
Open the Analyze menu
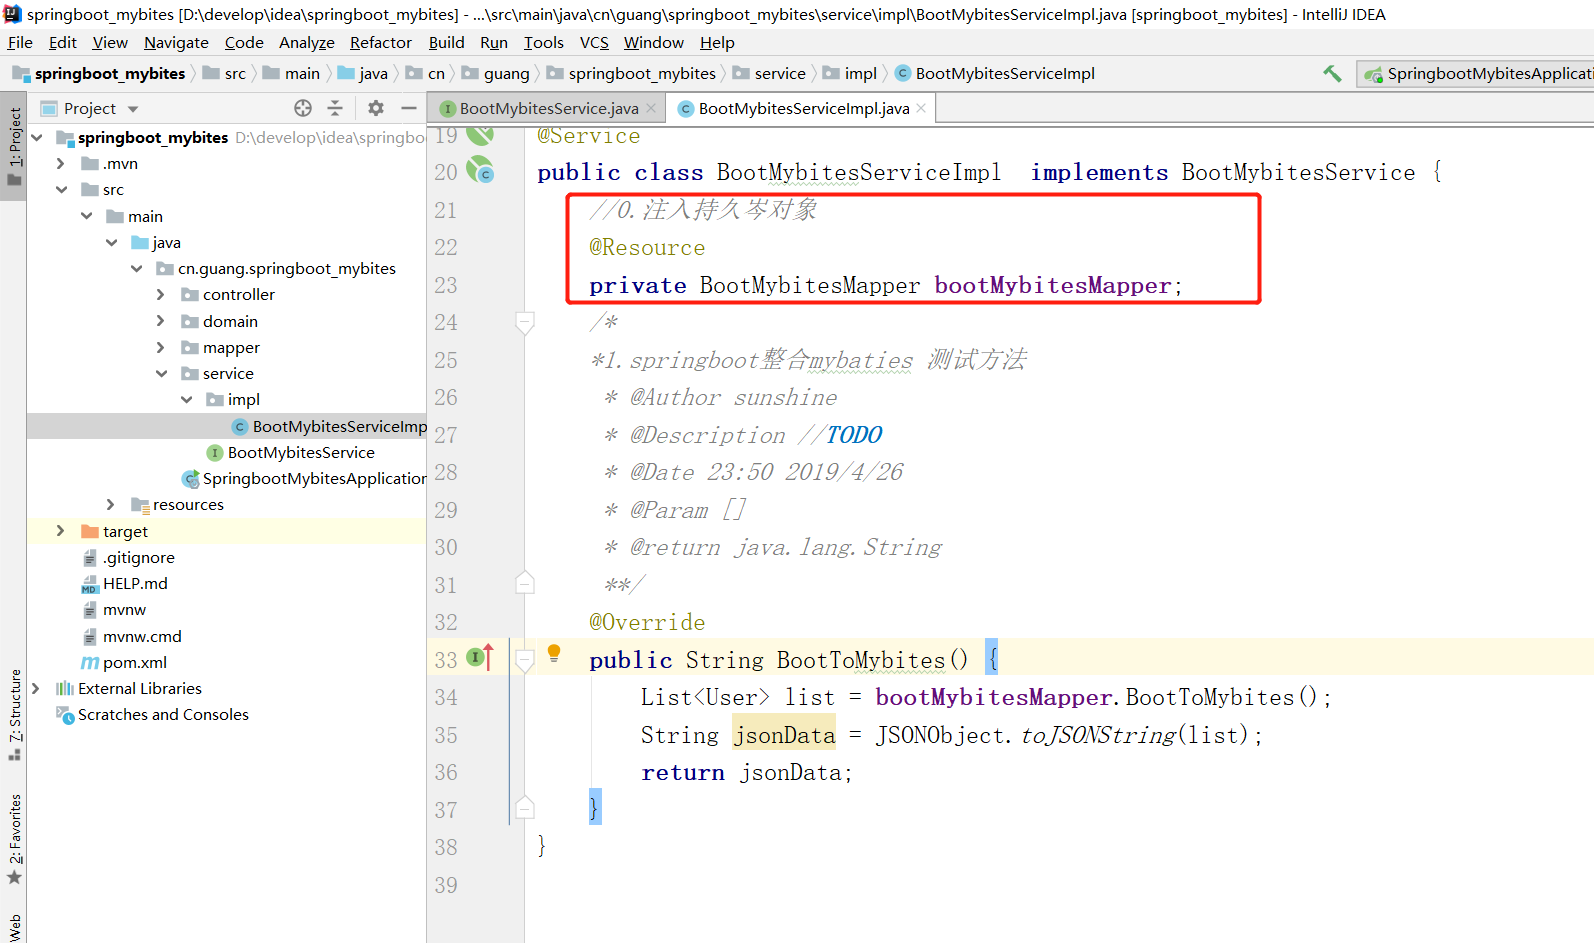307,42
